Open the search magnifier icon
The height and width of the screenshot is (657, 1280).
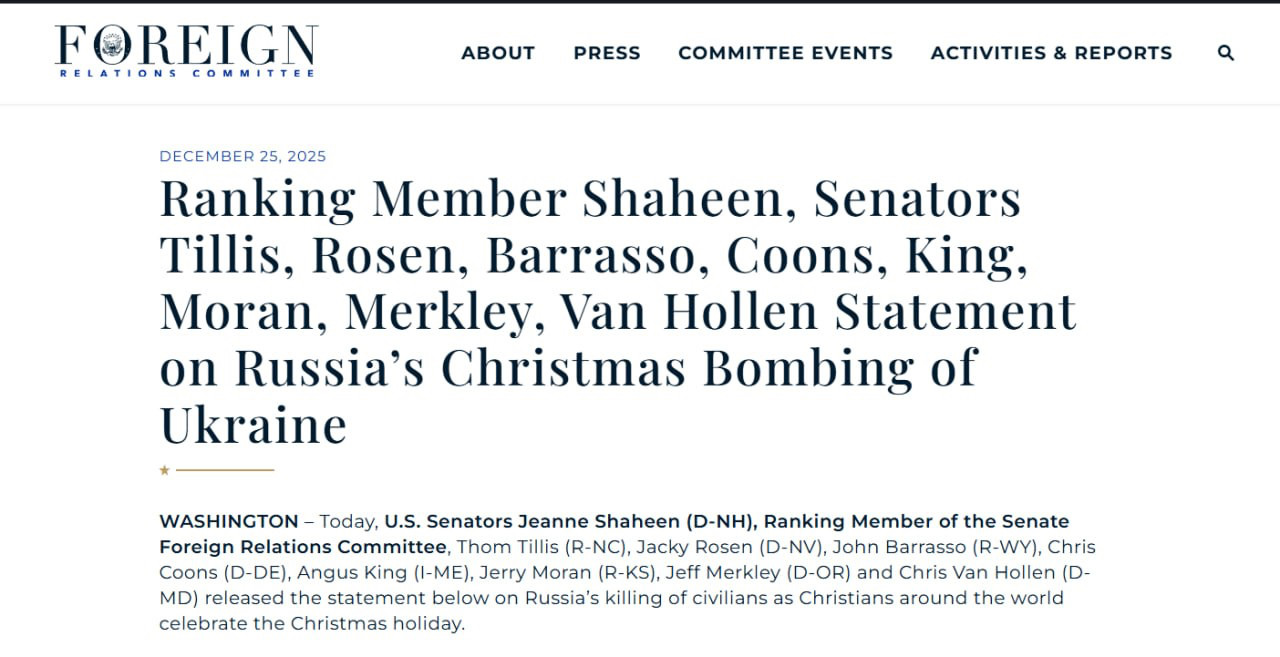click(x=1226, y=53)
